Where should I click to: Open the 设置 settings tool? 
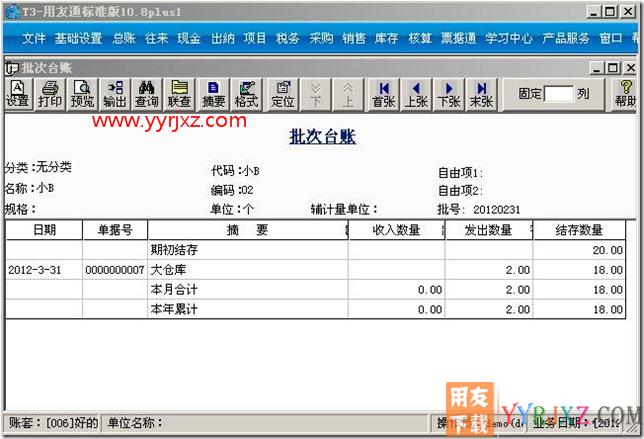[x=18, y=94]
